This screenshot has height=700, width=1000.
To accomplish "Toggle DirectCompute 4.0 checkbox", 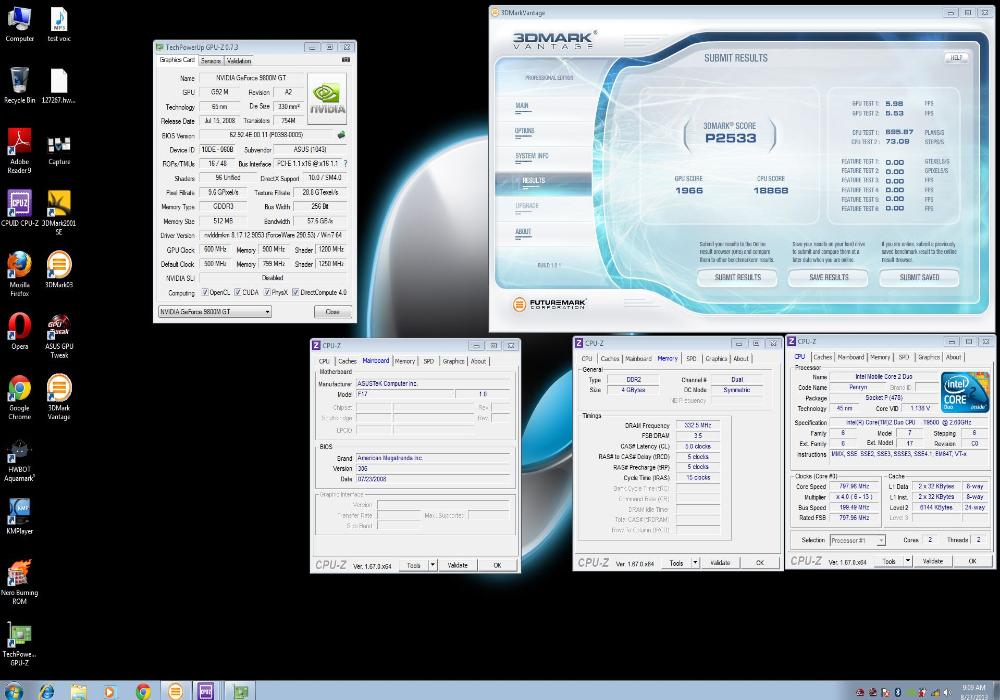I will (x=295, y=293).
